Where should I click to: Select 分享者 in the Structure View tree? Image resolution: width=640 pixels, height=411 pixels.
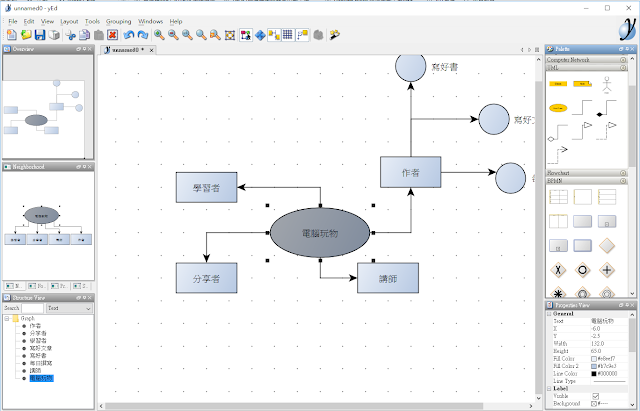click(x=38, y=333)
